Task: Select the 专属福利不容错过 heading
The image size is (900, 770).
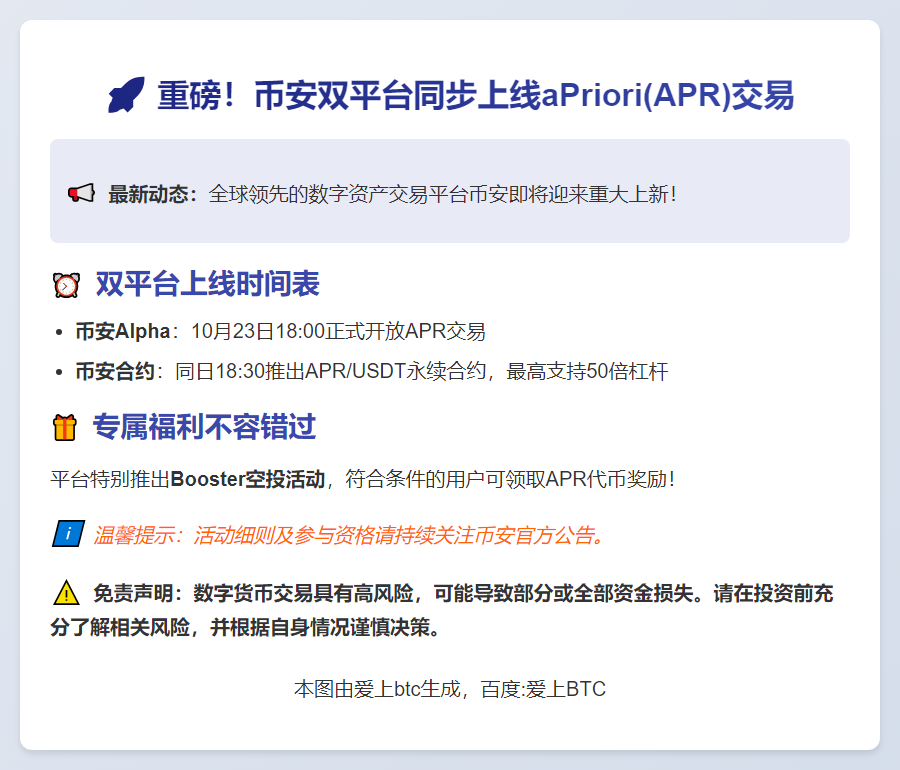Action: 204,428
